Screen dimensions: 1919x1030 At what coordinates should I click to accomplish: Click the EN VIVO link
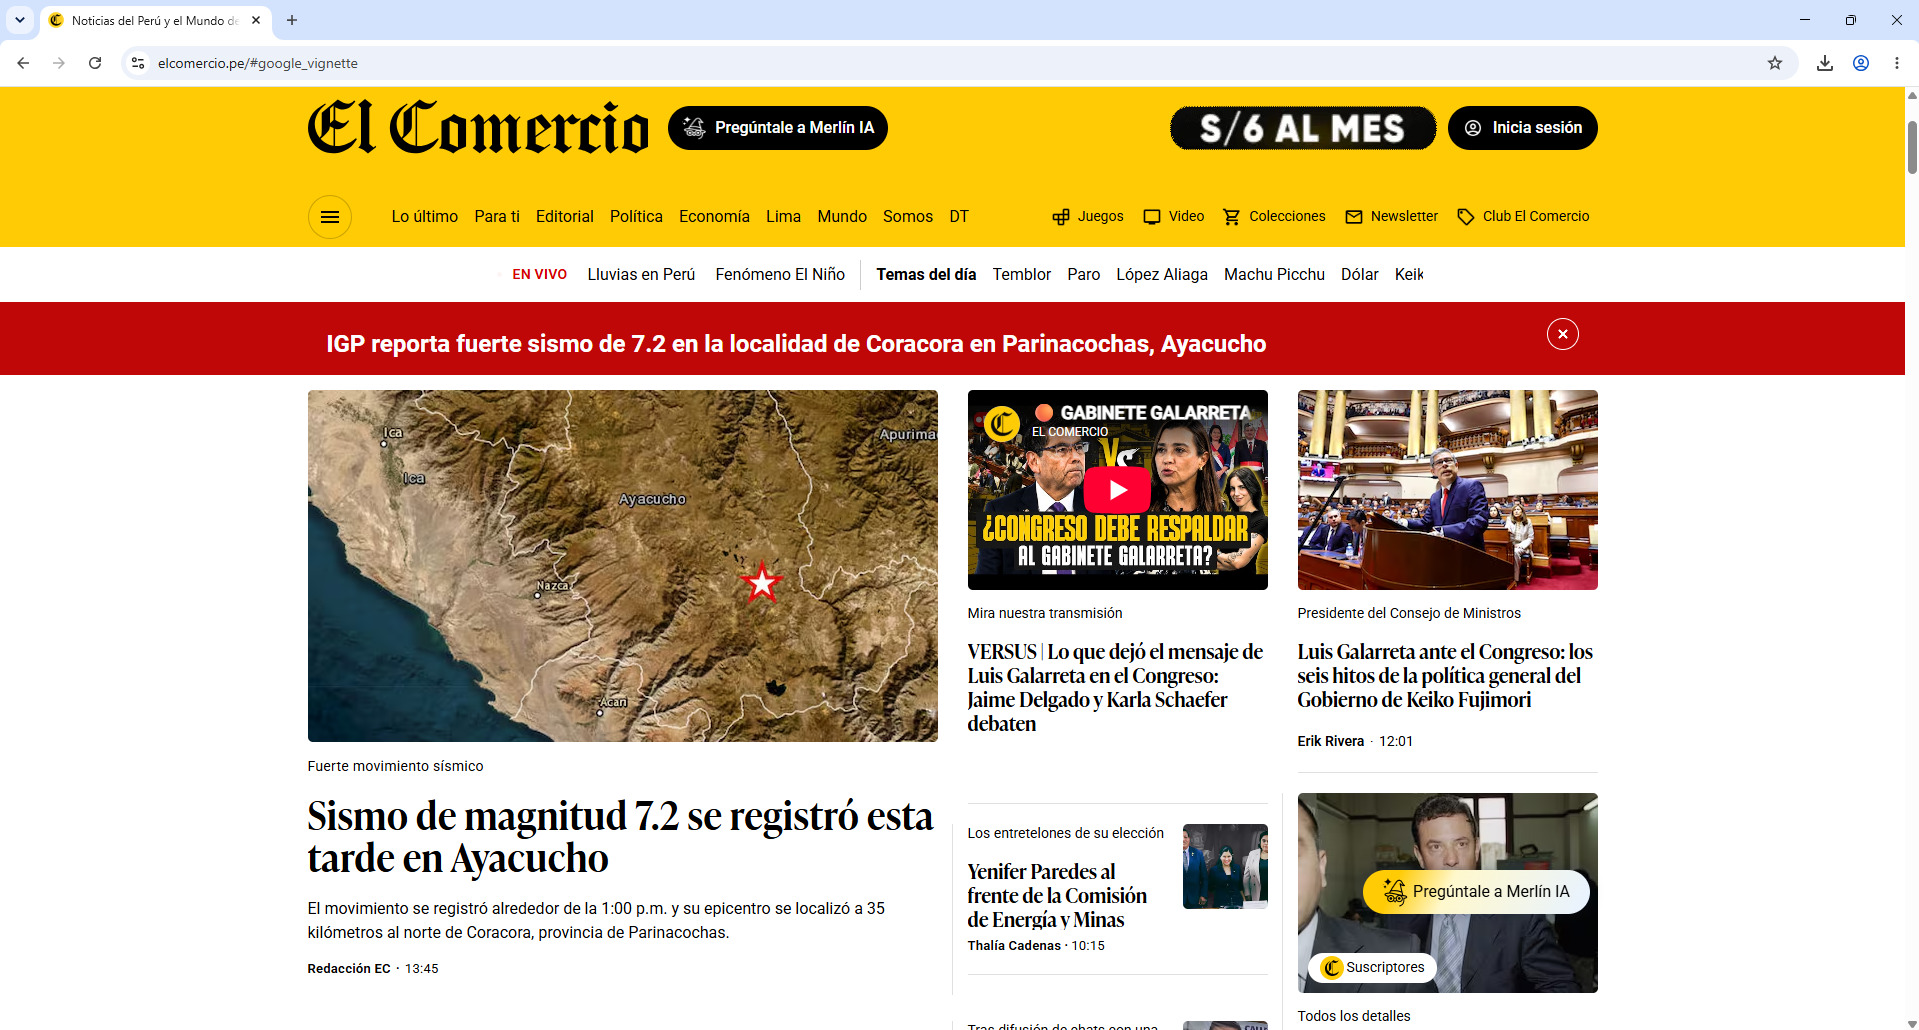pyautogui.click(x=539, y=275)
